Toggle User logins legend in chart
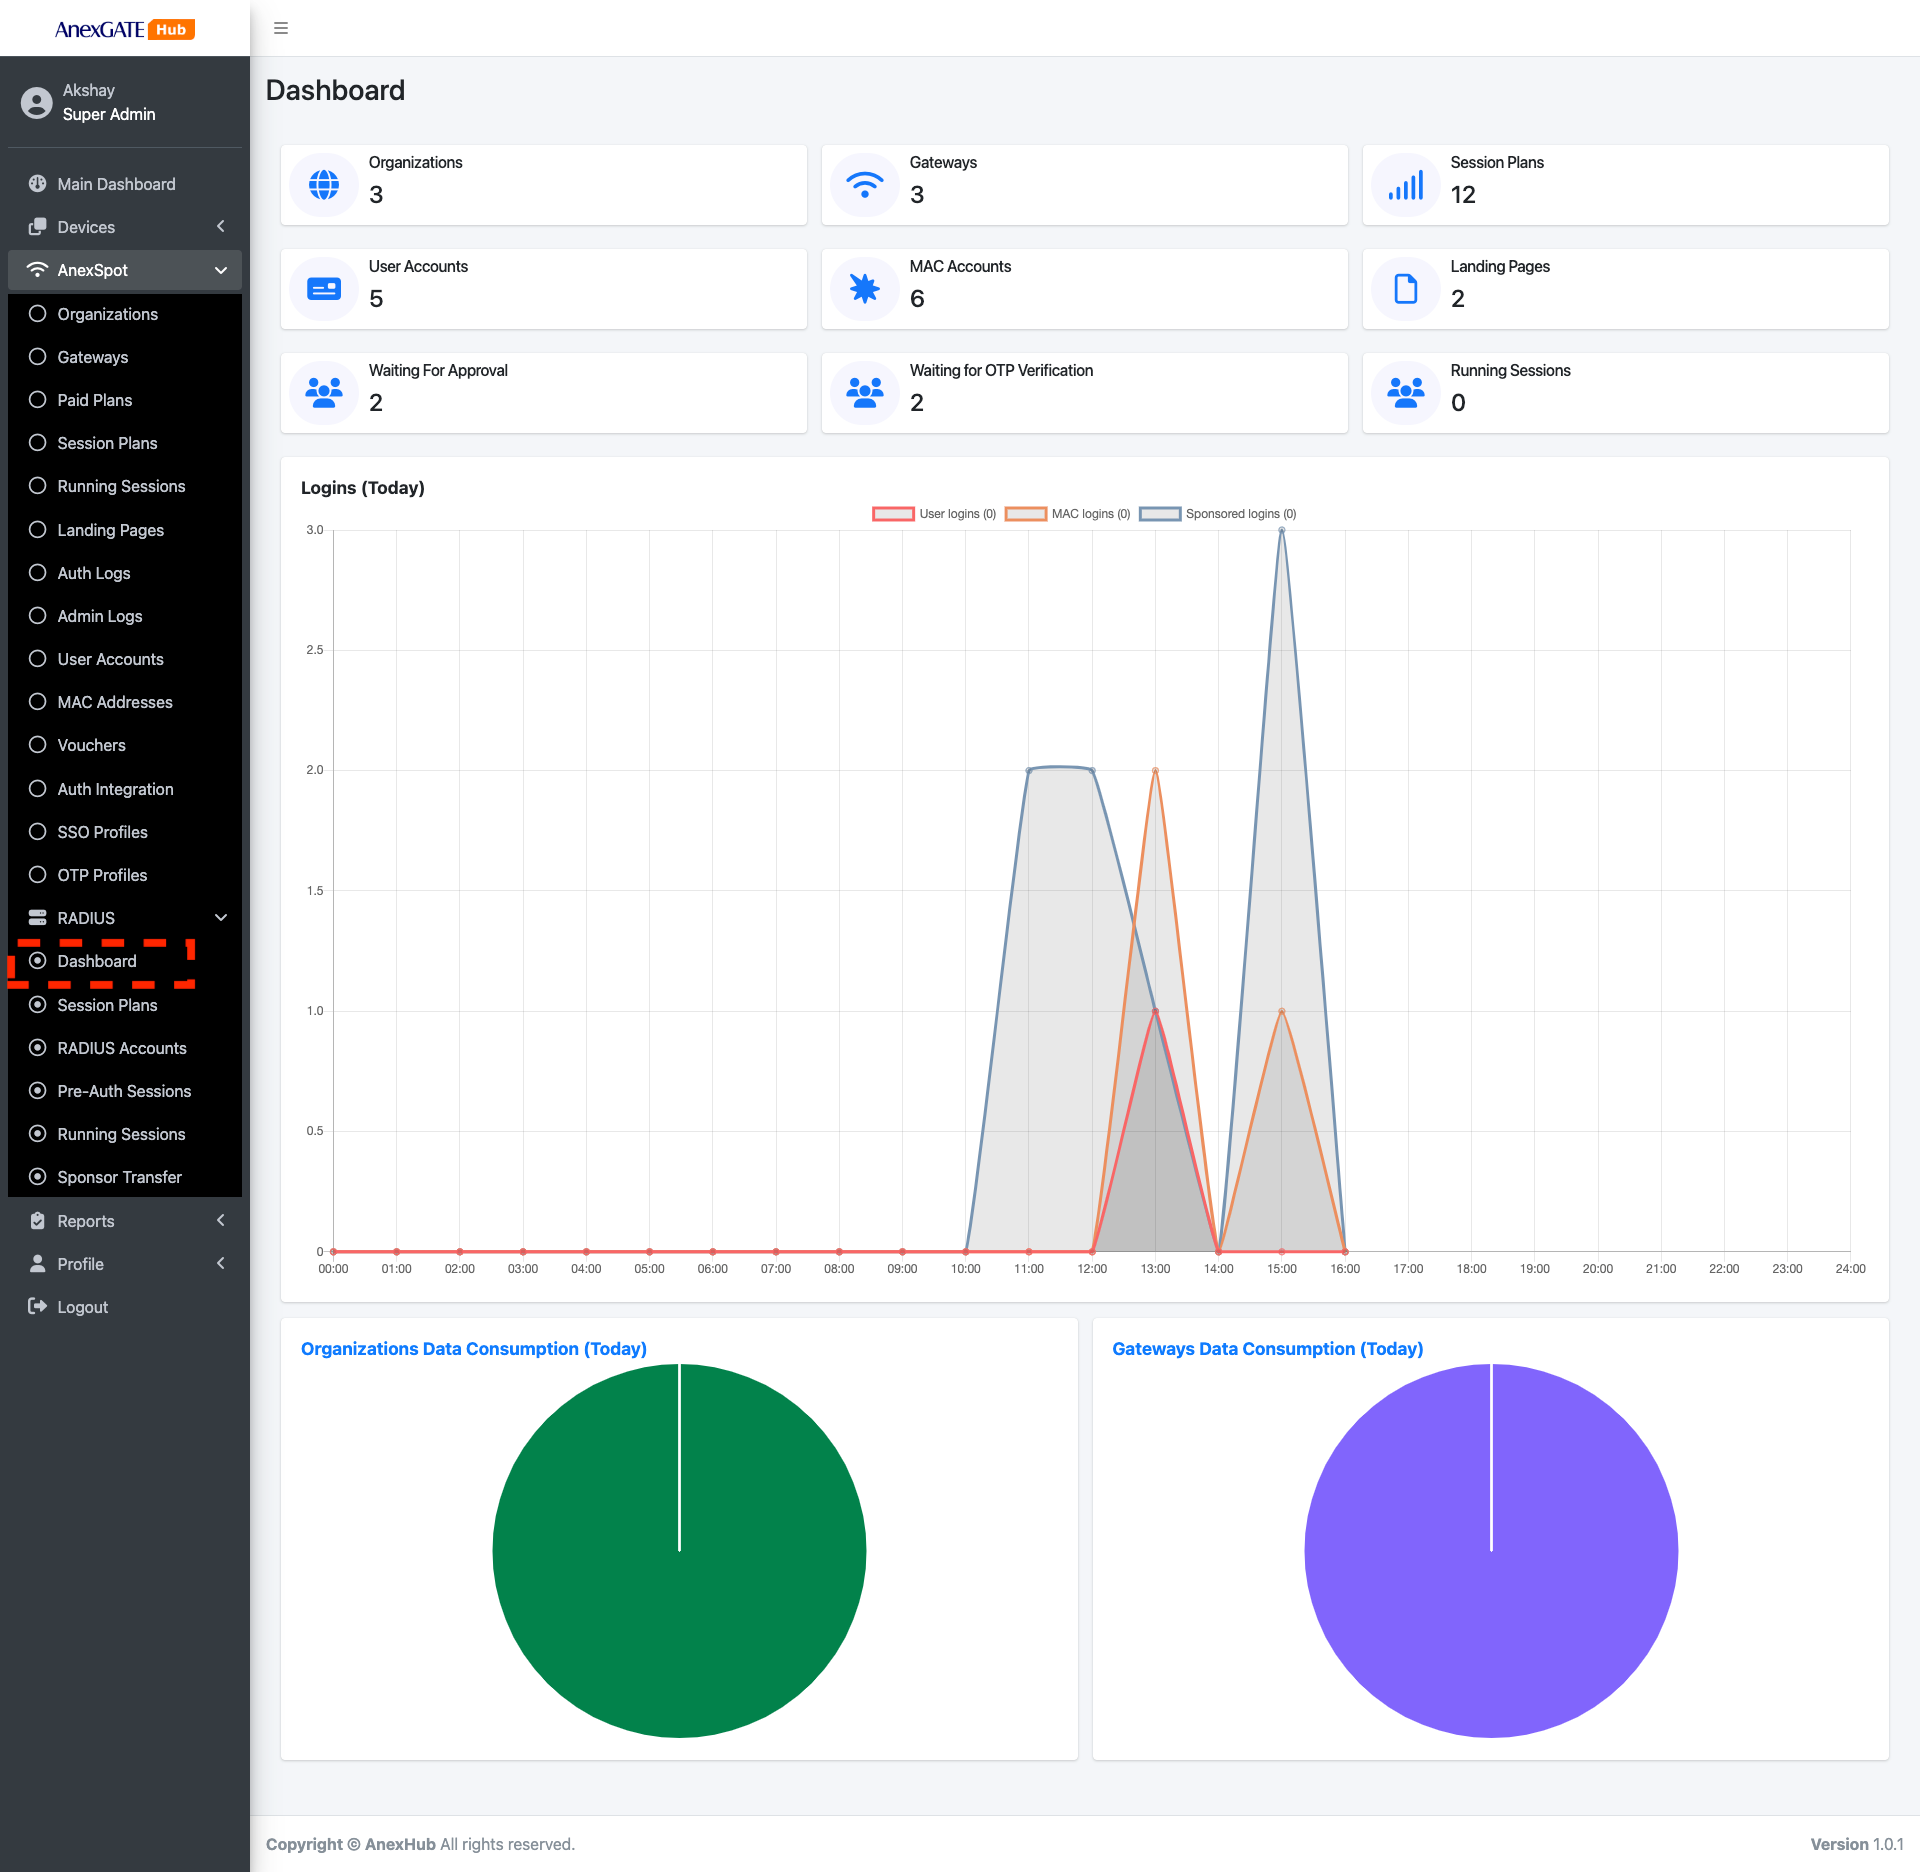The image size is (1920, 1872). pos(933,514)
